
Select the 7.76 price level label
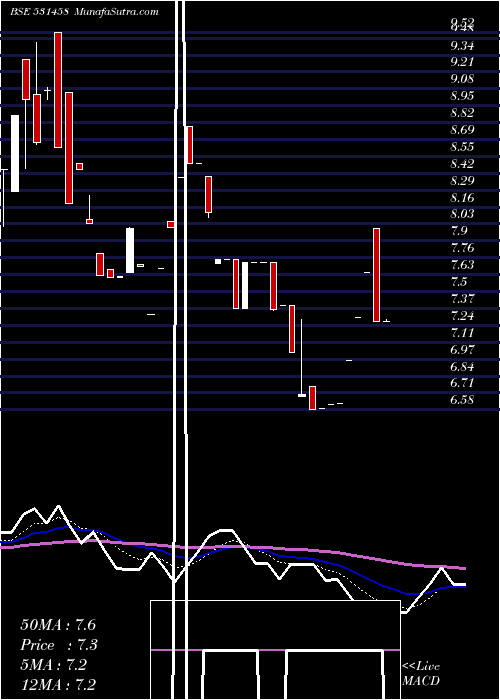tap(462, 248)
